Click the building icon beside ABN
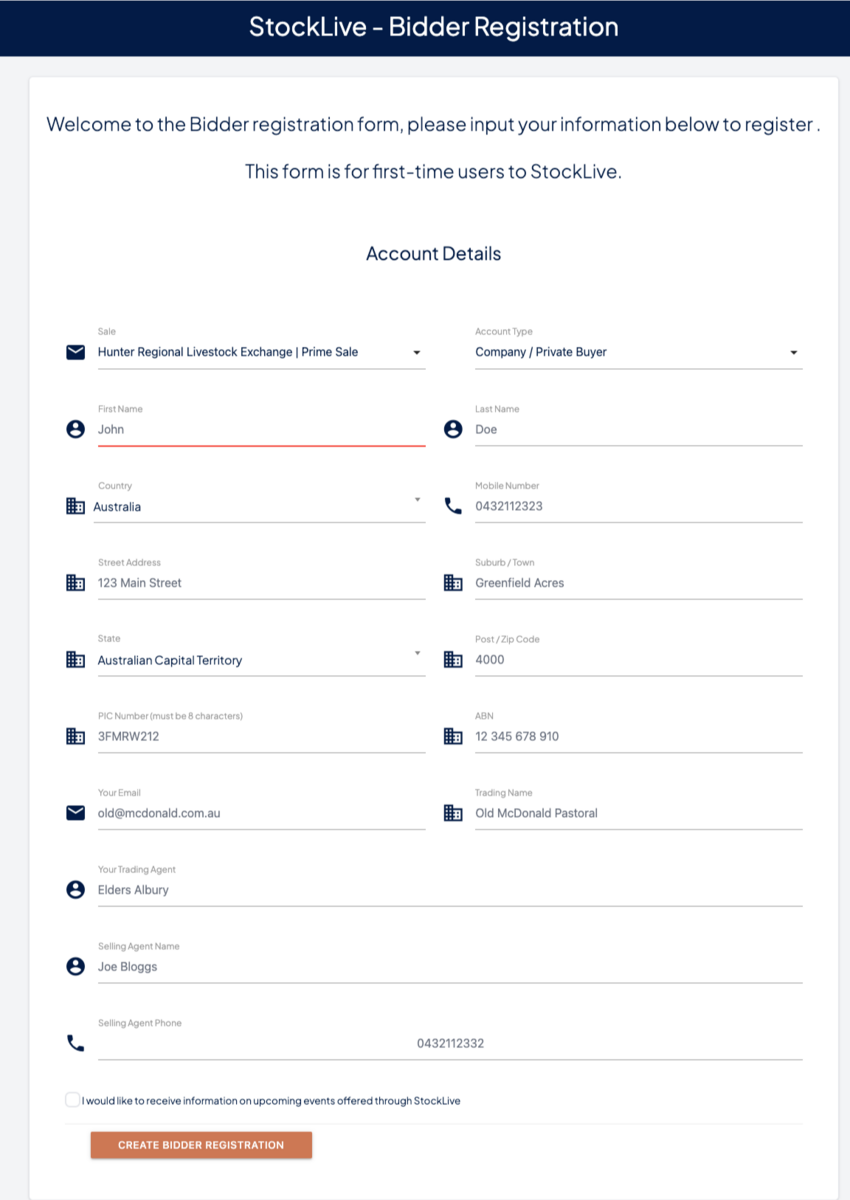850x1200 pixels. click(x=453, y=736)
